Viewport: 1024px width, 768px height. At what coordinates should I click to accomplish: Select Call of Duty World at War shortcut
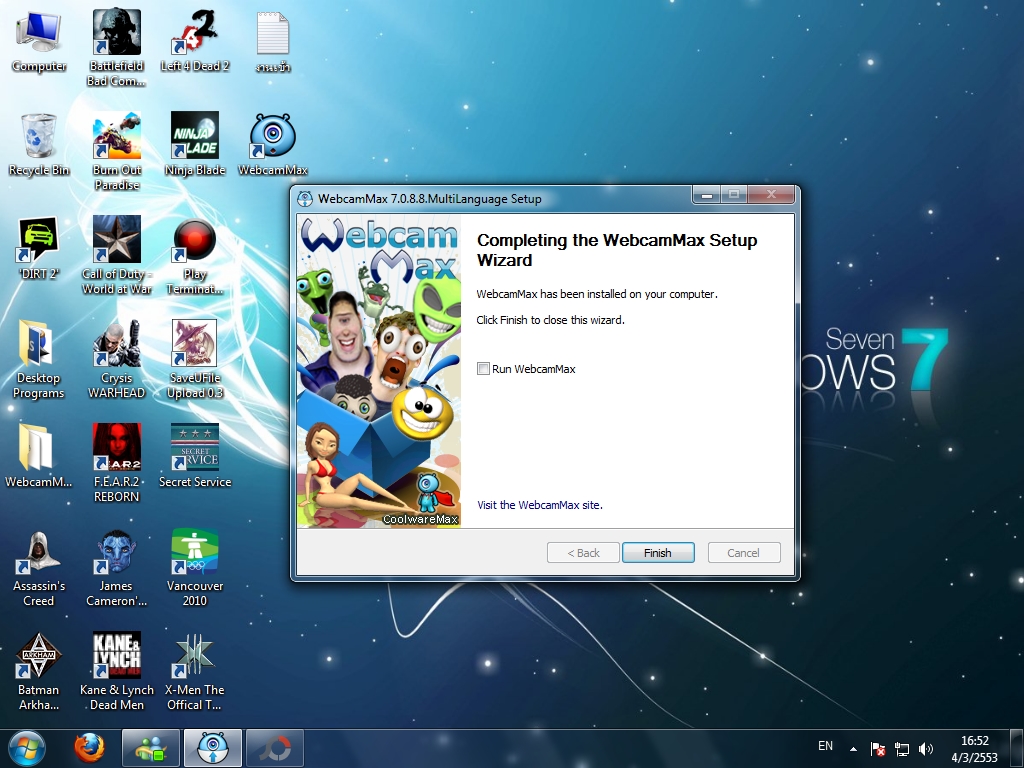click(x=116, y=255)
